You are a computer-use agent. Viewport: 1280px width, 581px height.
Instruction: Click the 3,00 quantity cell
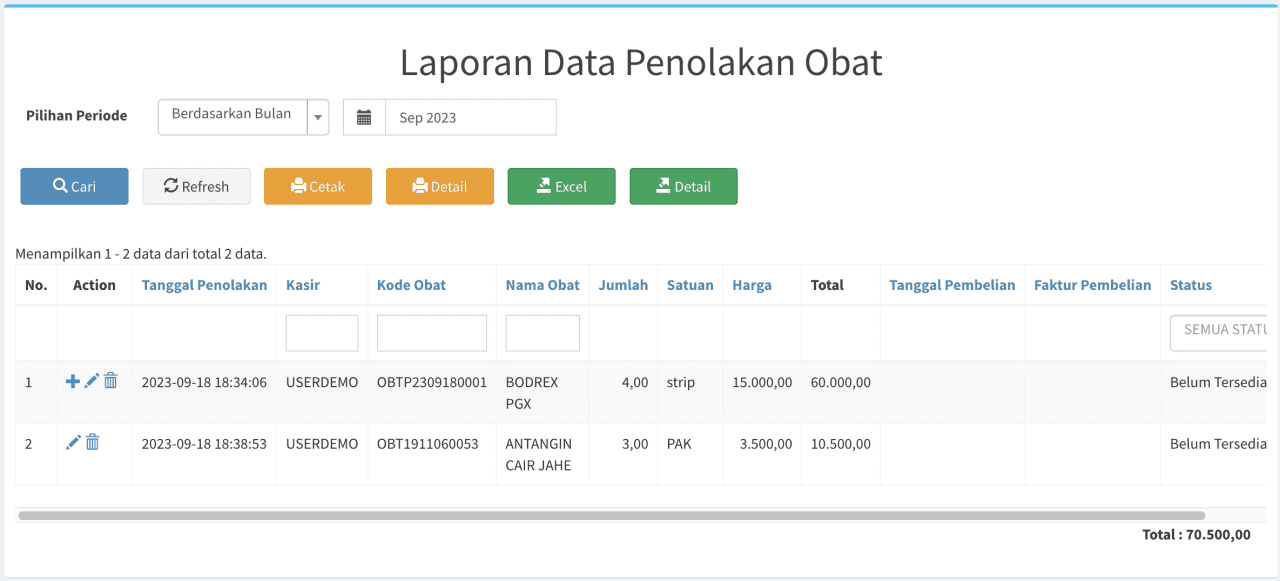(x=635, y=443)
